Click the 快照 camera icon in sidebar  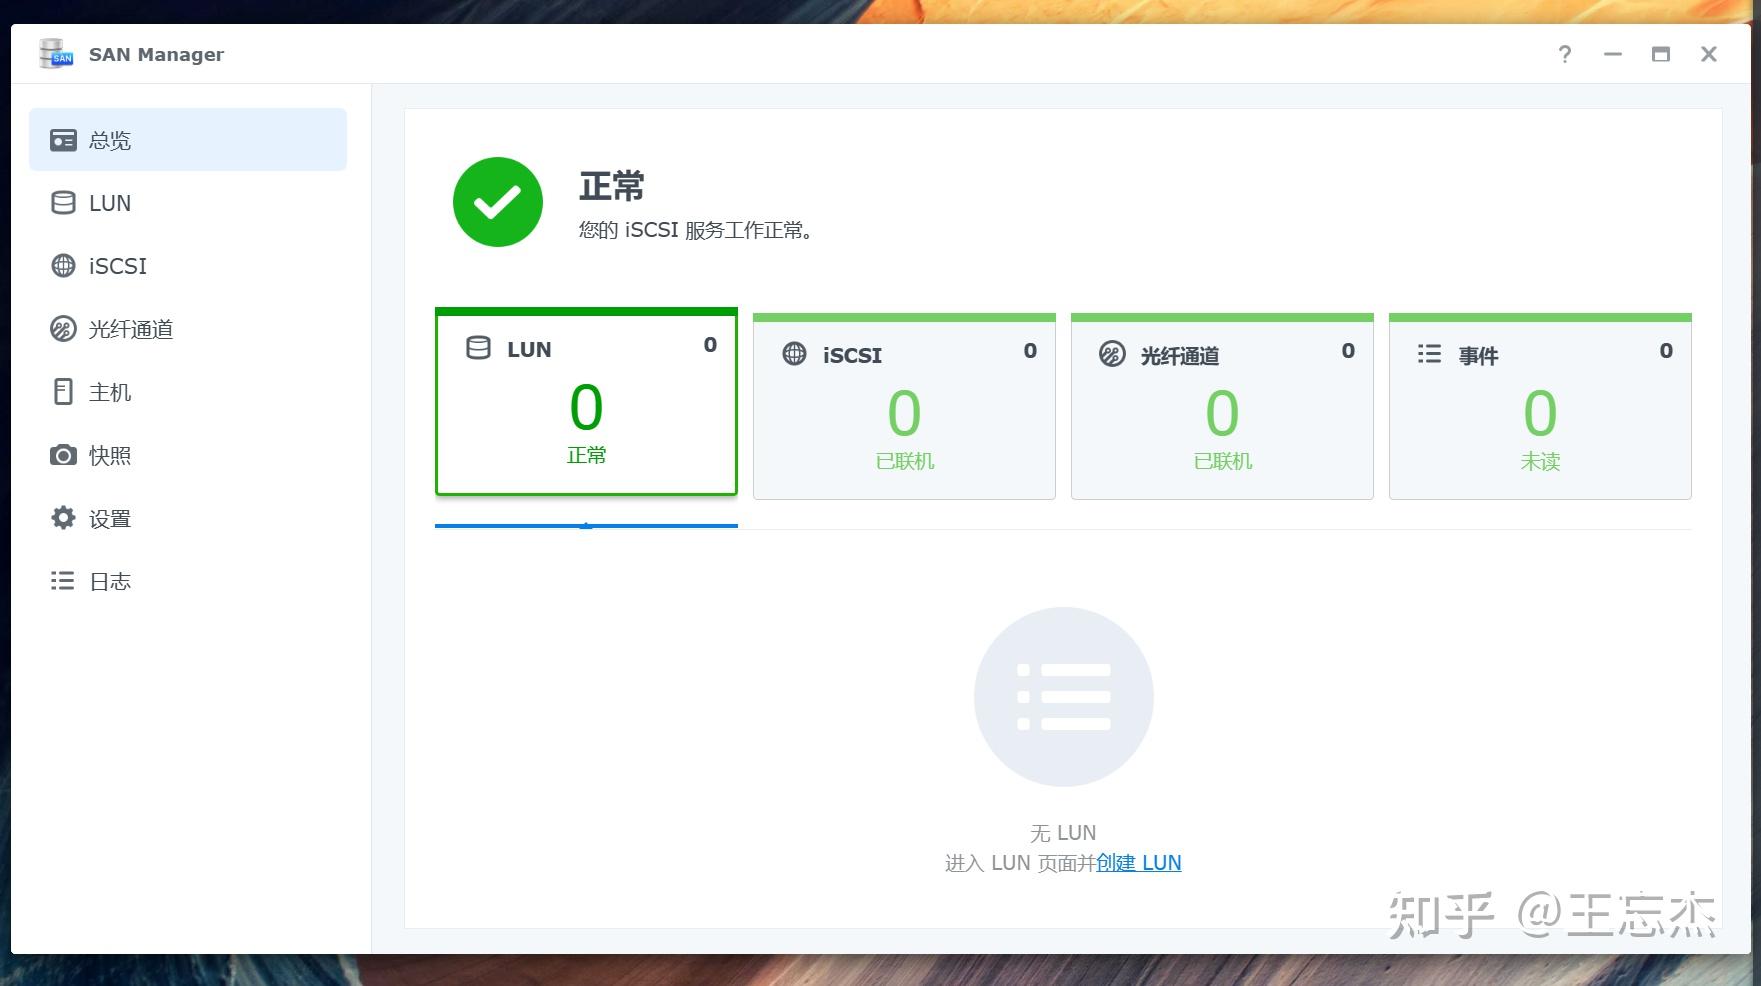[63, 455]
